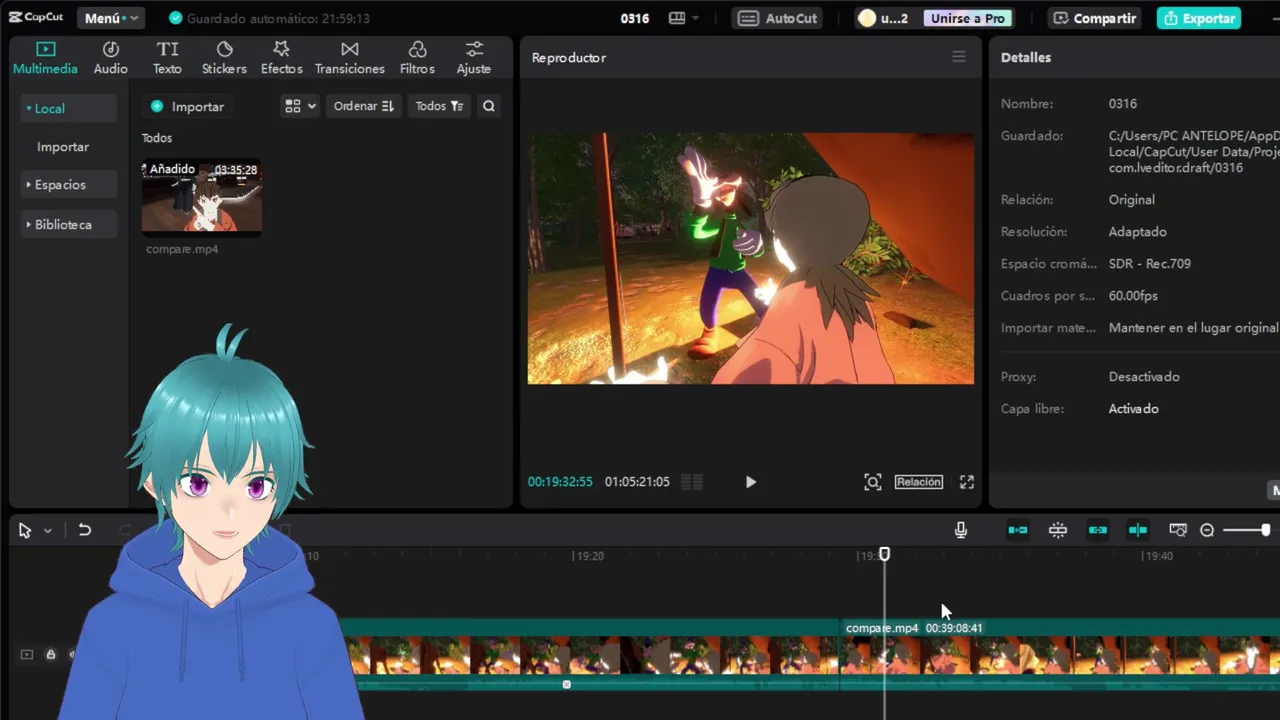Image resolution: width=1280 pixels, height=720 pixels.
Task: Click the Detalles panel heading
Action: [1026, 57]
